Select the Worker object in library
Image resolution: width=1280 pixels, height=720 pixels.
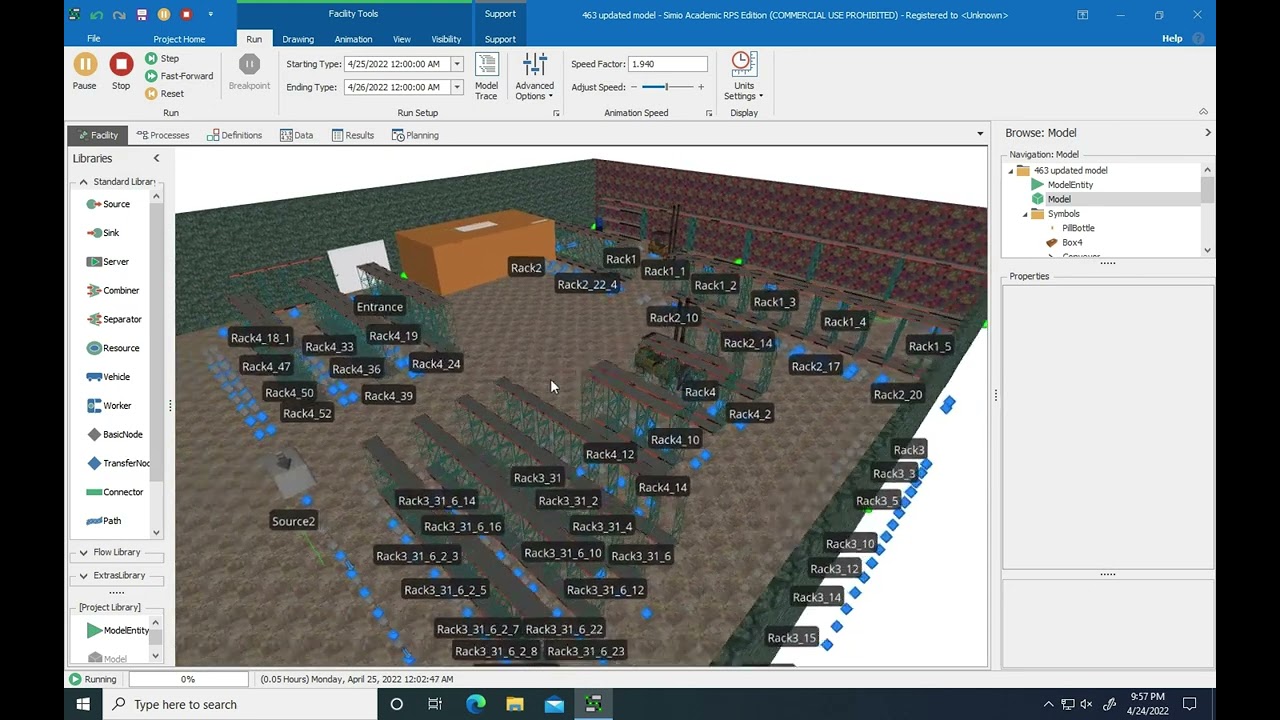pyautogui.click(x=108, y=406)
